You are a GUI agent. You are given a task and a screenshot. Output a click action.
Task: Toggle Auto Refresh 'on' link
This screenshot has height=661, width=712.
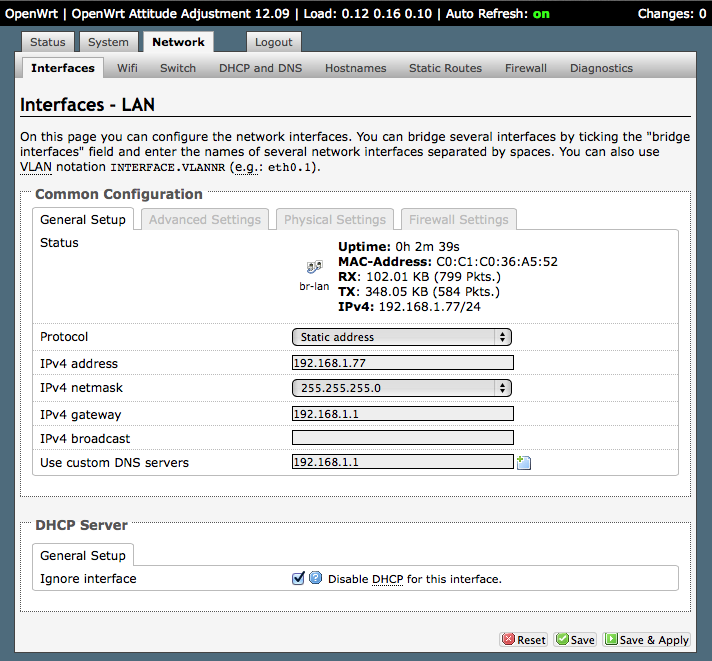(541, 14)
